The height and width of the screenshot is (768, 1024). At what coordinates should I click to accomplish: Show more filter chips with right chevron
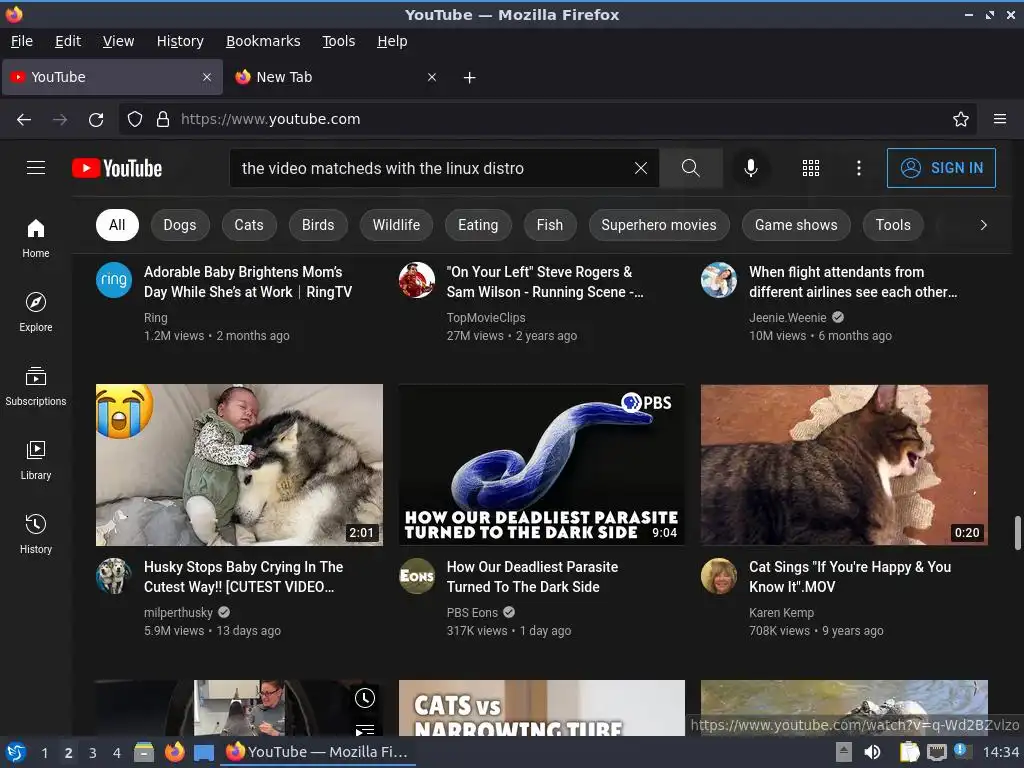984,225
